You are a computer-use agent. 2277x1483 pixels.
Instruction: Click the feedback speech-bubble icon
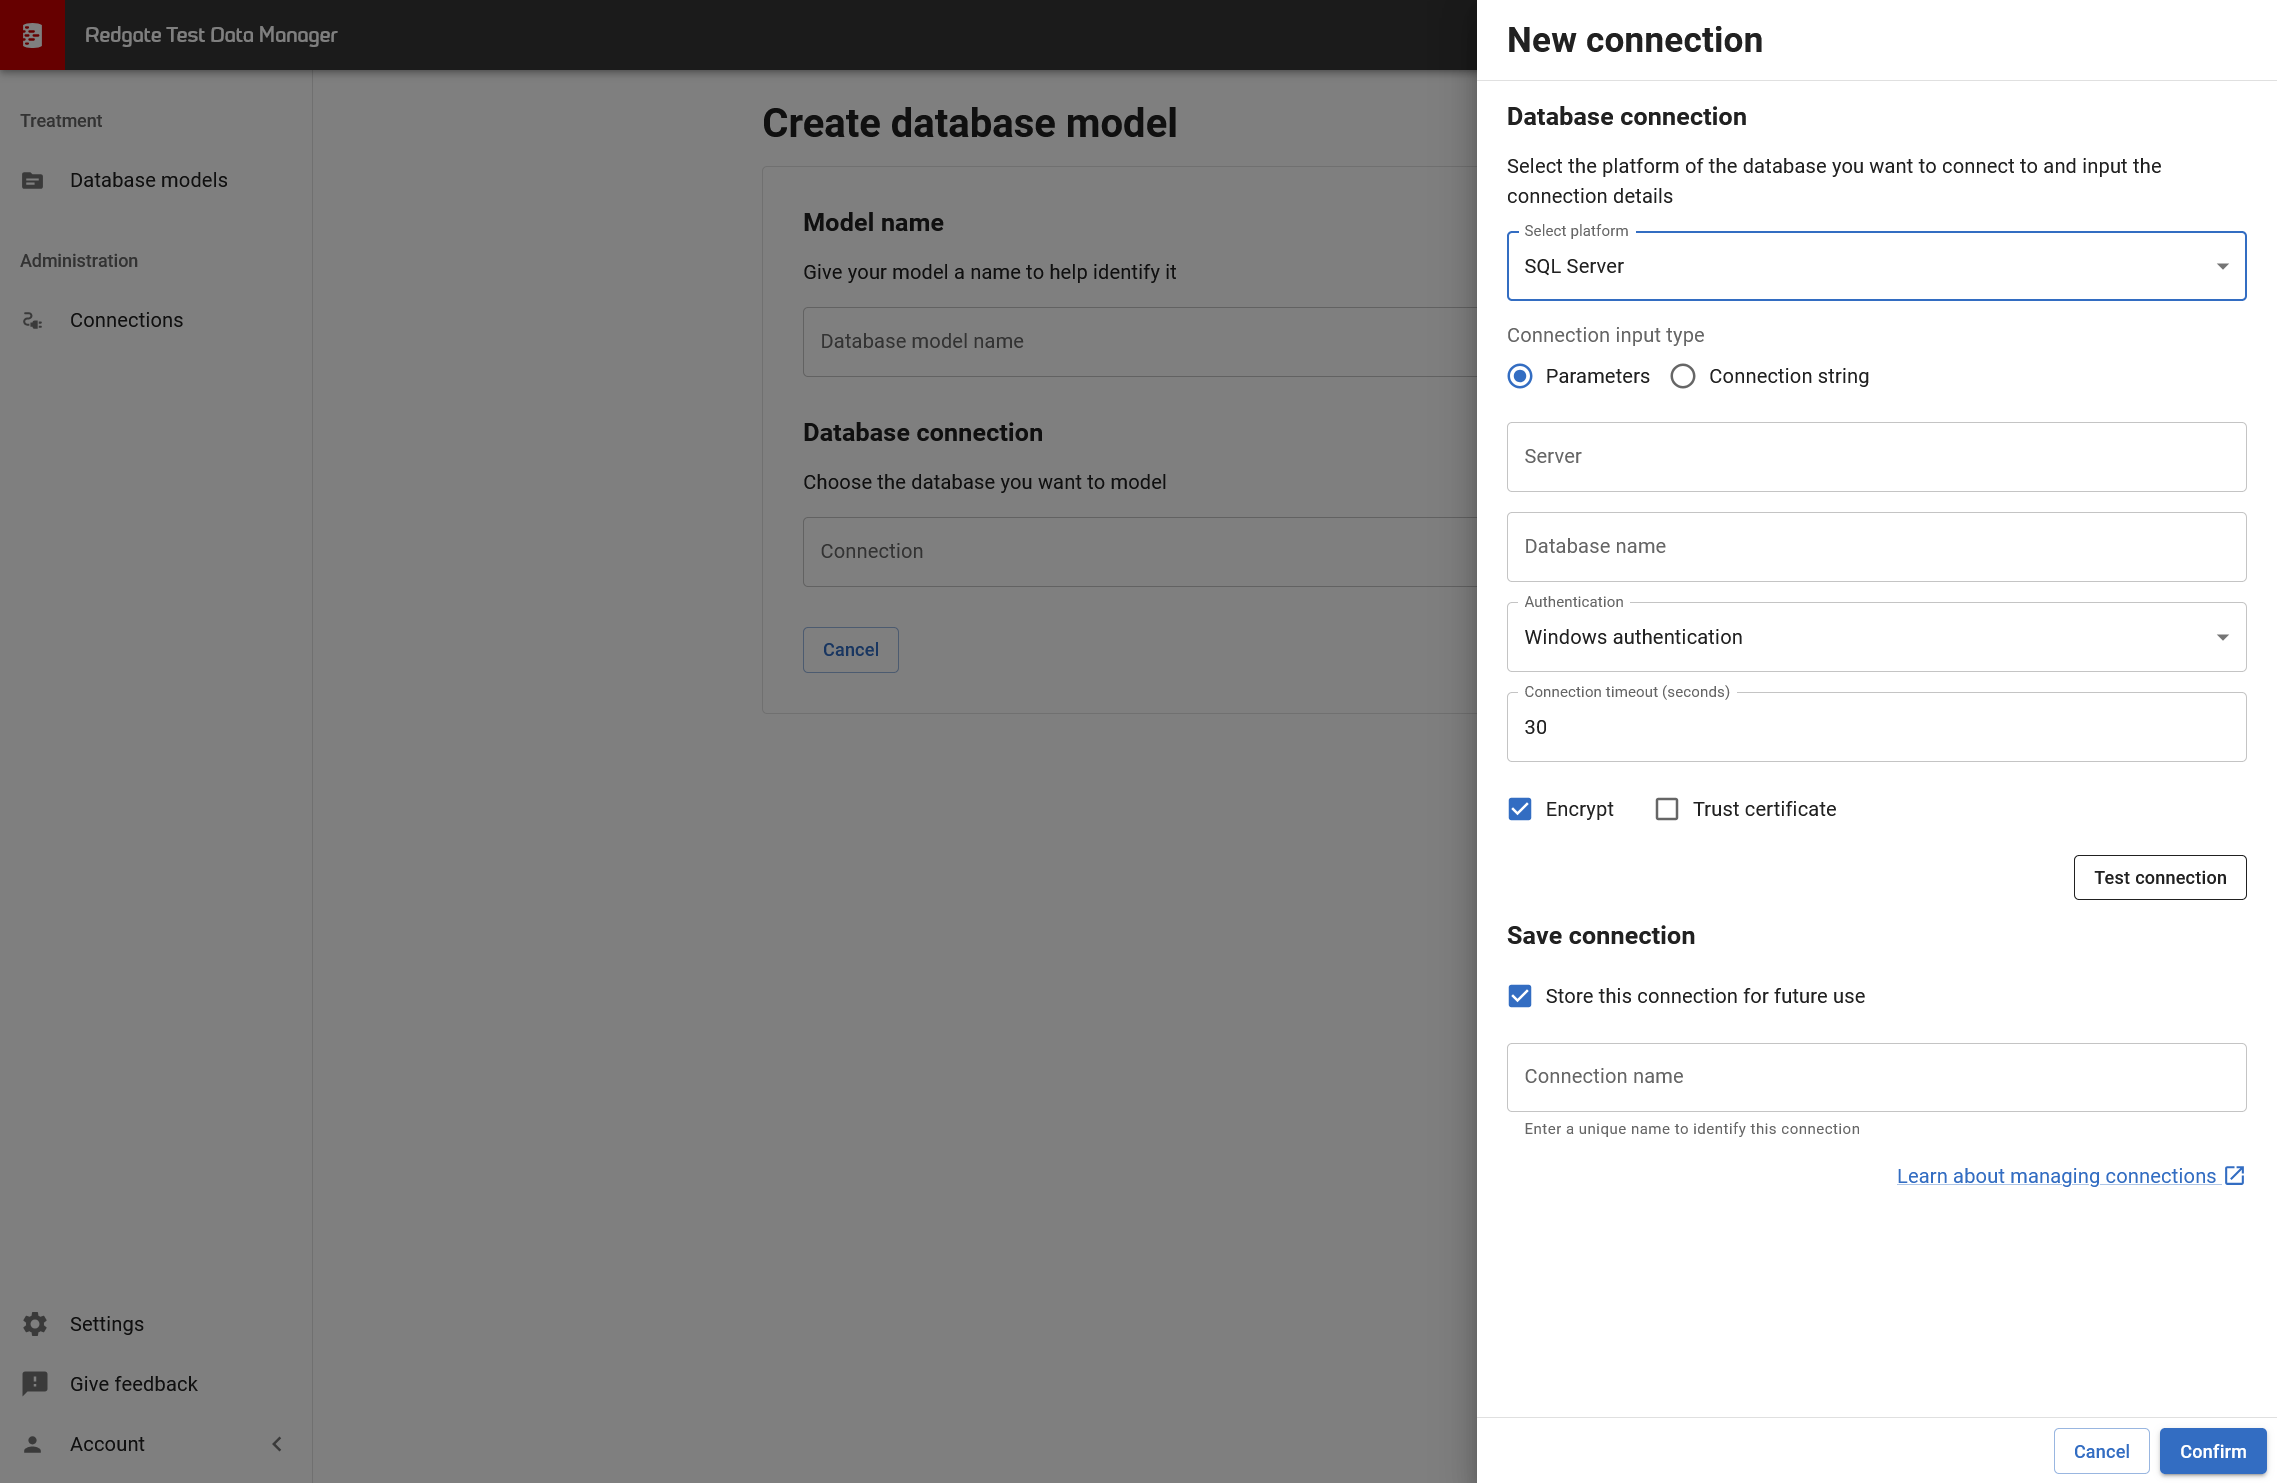pos(35,1383)
